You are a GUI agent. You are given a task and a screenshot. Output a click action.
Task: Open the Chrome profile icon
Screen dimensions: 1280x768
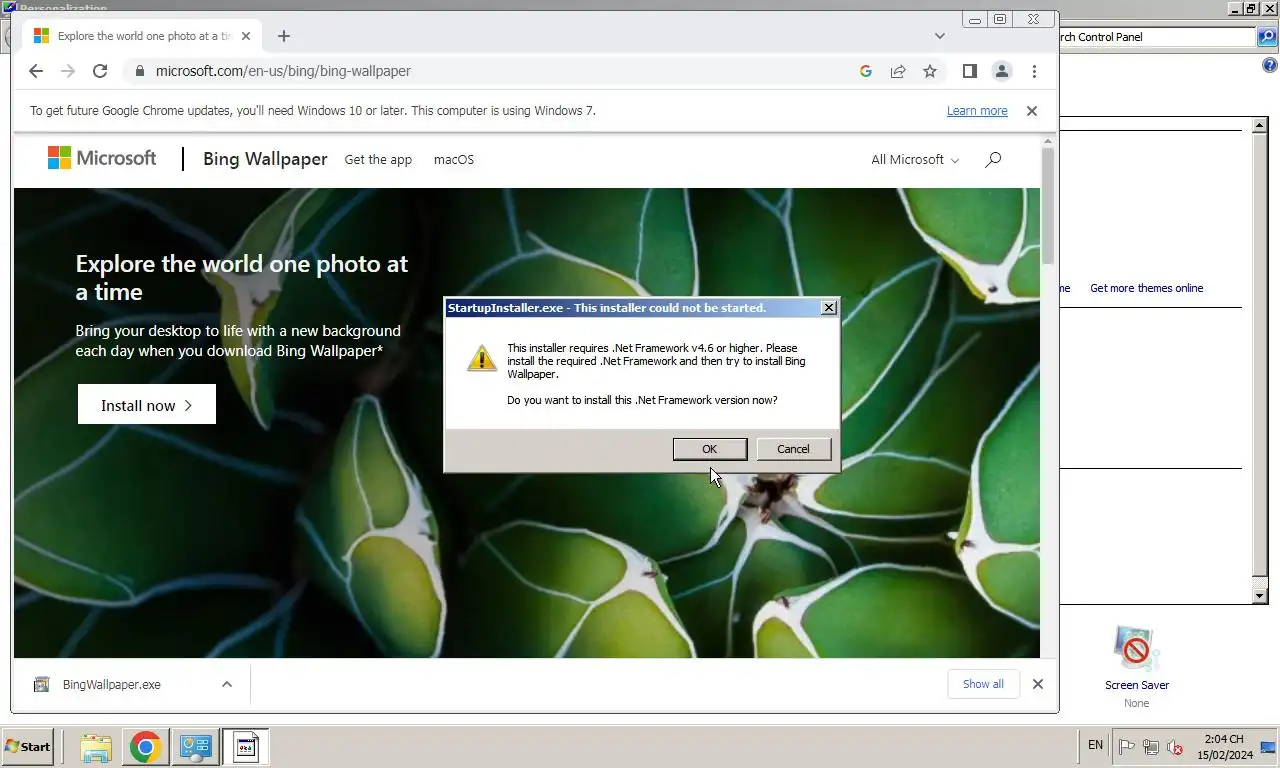pos(1001,71)
